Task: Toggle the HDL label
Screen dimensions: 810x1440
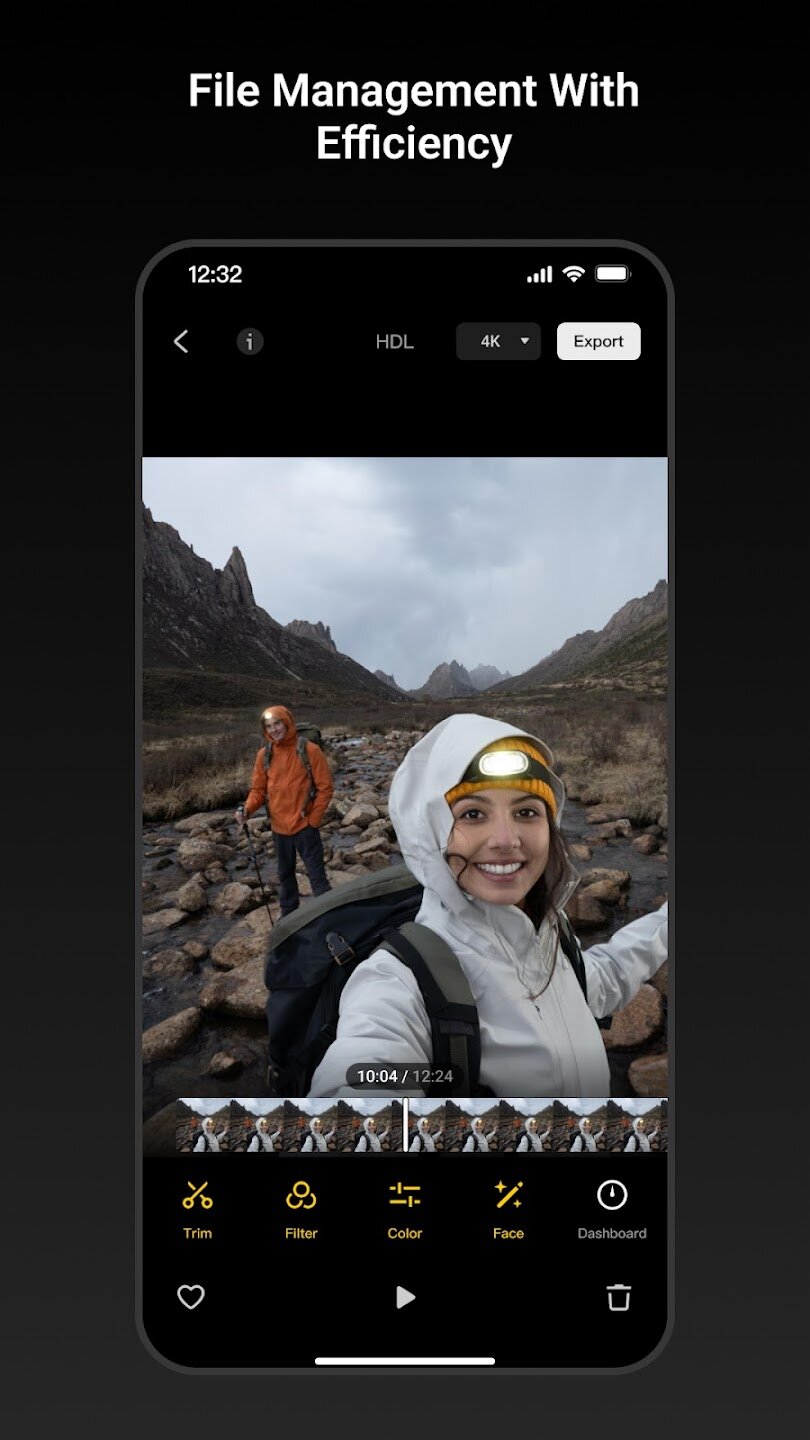Action: pyautogui.click(x=395, y=342)
